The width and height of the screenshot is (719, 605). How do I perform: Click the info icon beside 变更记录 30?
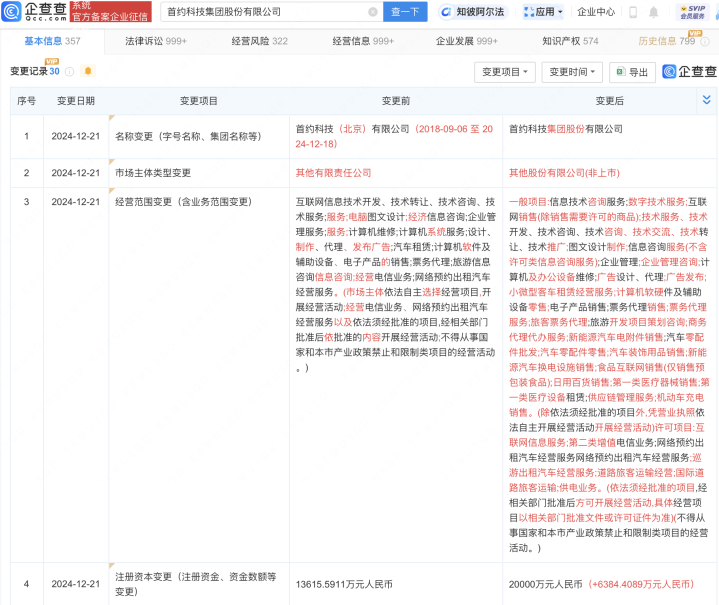[70, 72]
